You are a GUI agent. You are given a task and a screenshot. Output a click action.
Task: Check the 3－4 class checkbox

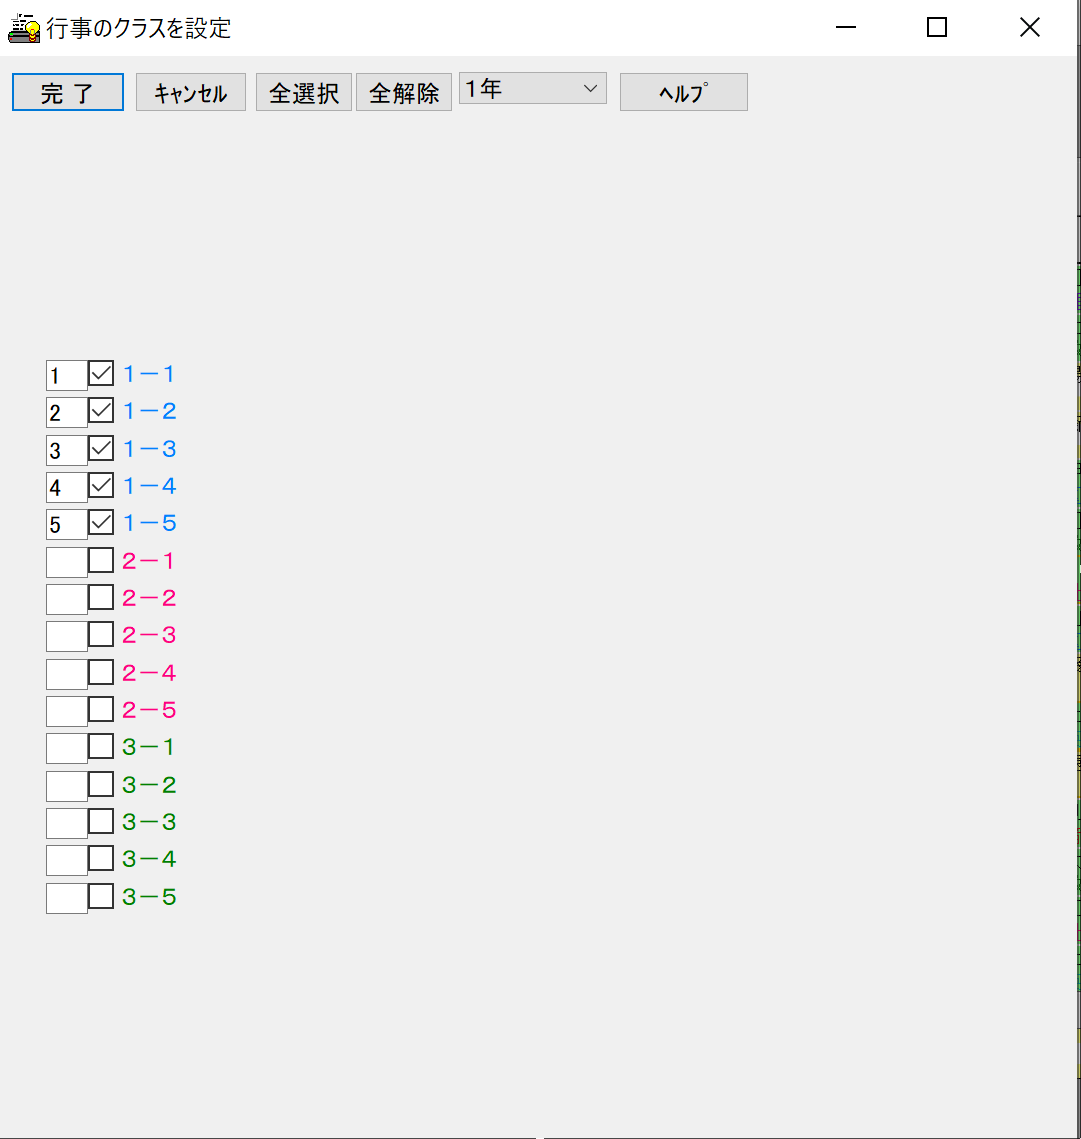(x=101, y=859)
